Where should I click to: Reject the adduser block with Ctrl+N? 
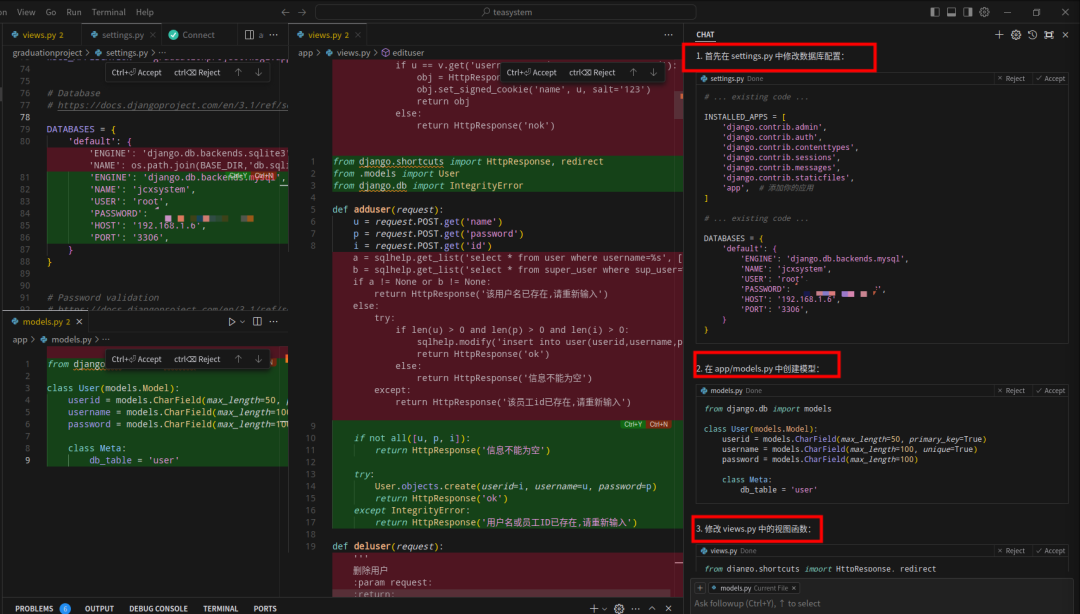click(x=659, y=424)
